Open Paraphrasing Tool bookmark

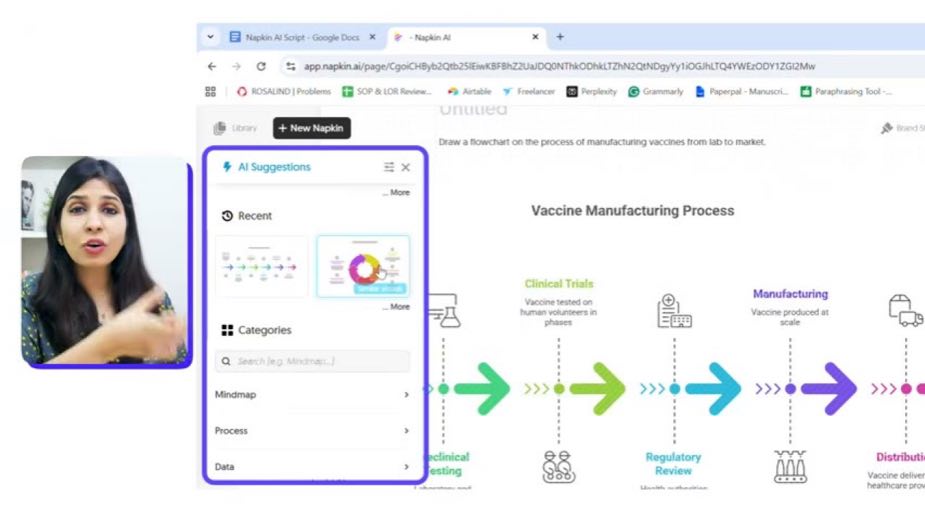(846, 91)
